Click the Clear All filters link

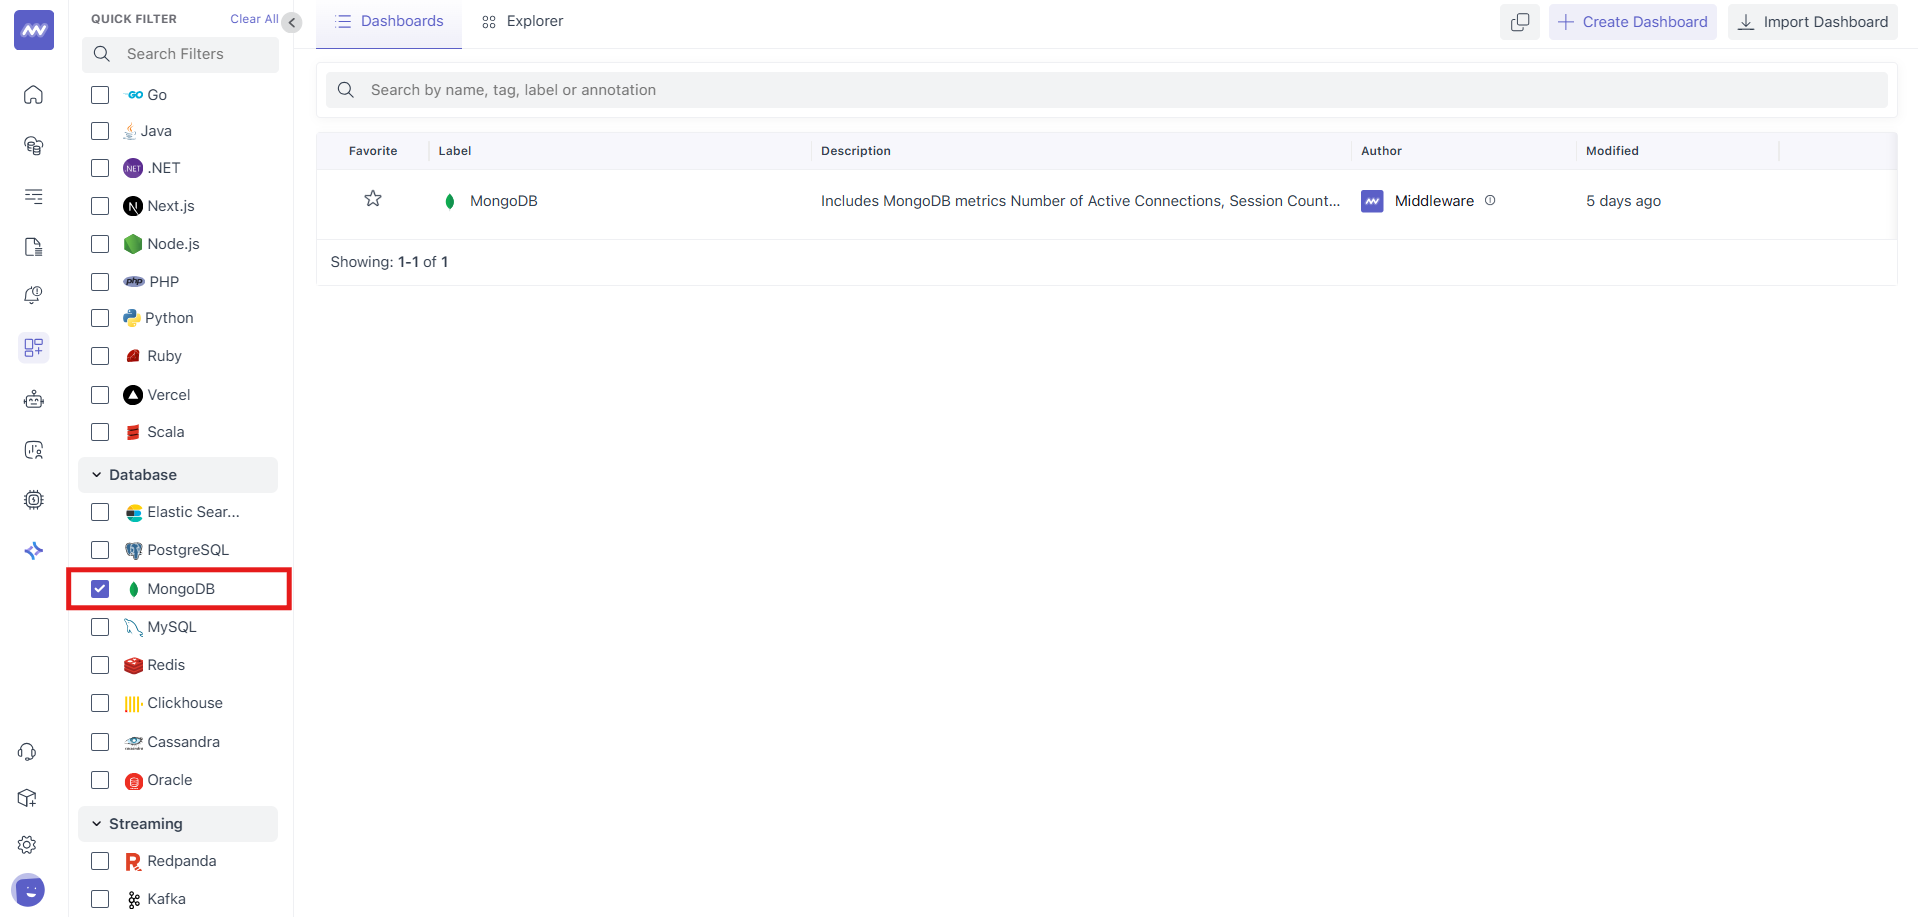point(252,18)
